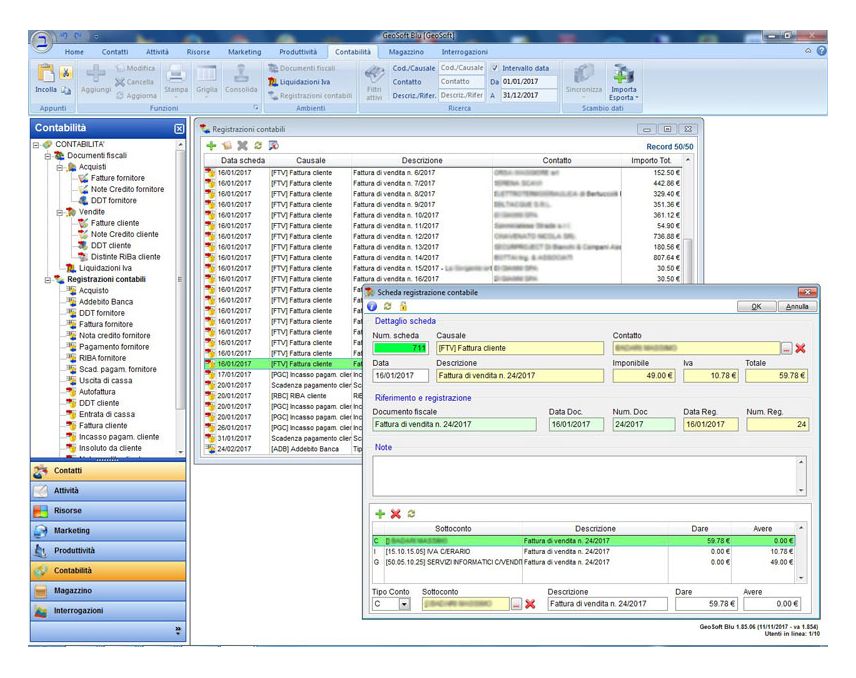Image resolution: width=856 pixels, height=678 pixels.
Task: Collapse the Acquisti tree node
Action: pos(60,167)
